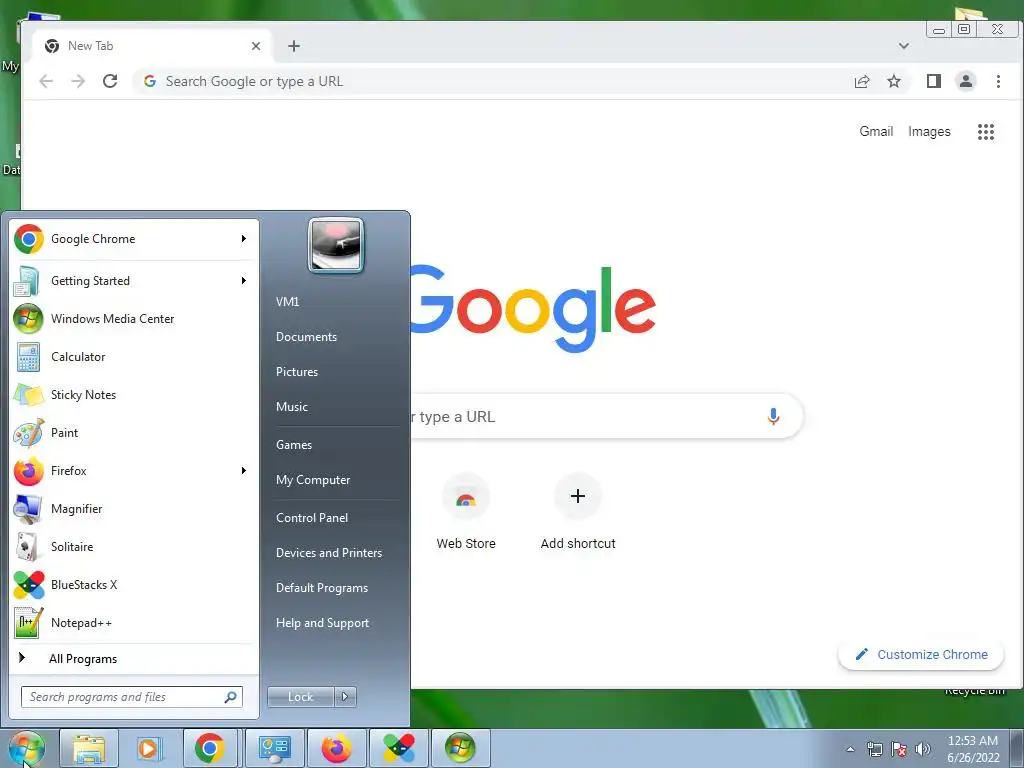Show All Programs list
This screenshot has height=768, width=1024.
[134, 658]
